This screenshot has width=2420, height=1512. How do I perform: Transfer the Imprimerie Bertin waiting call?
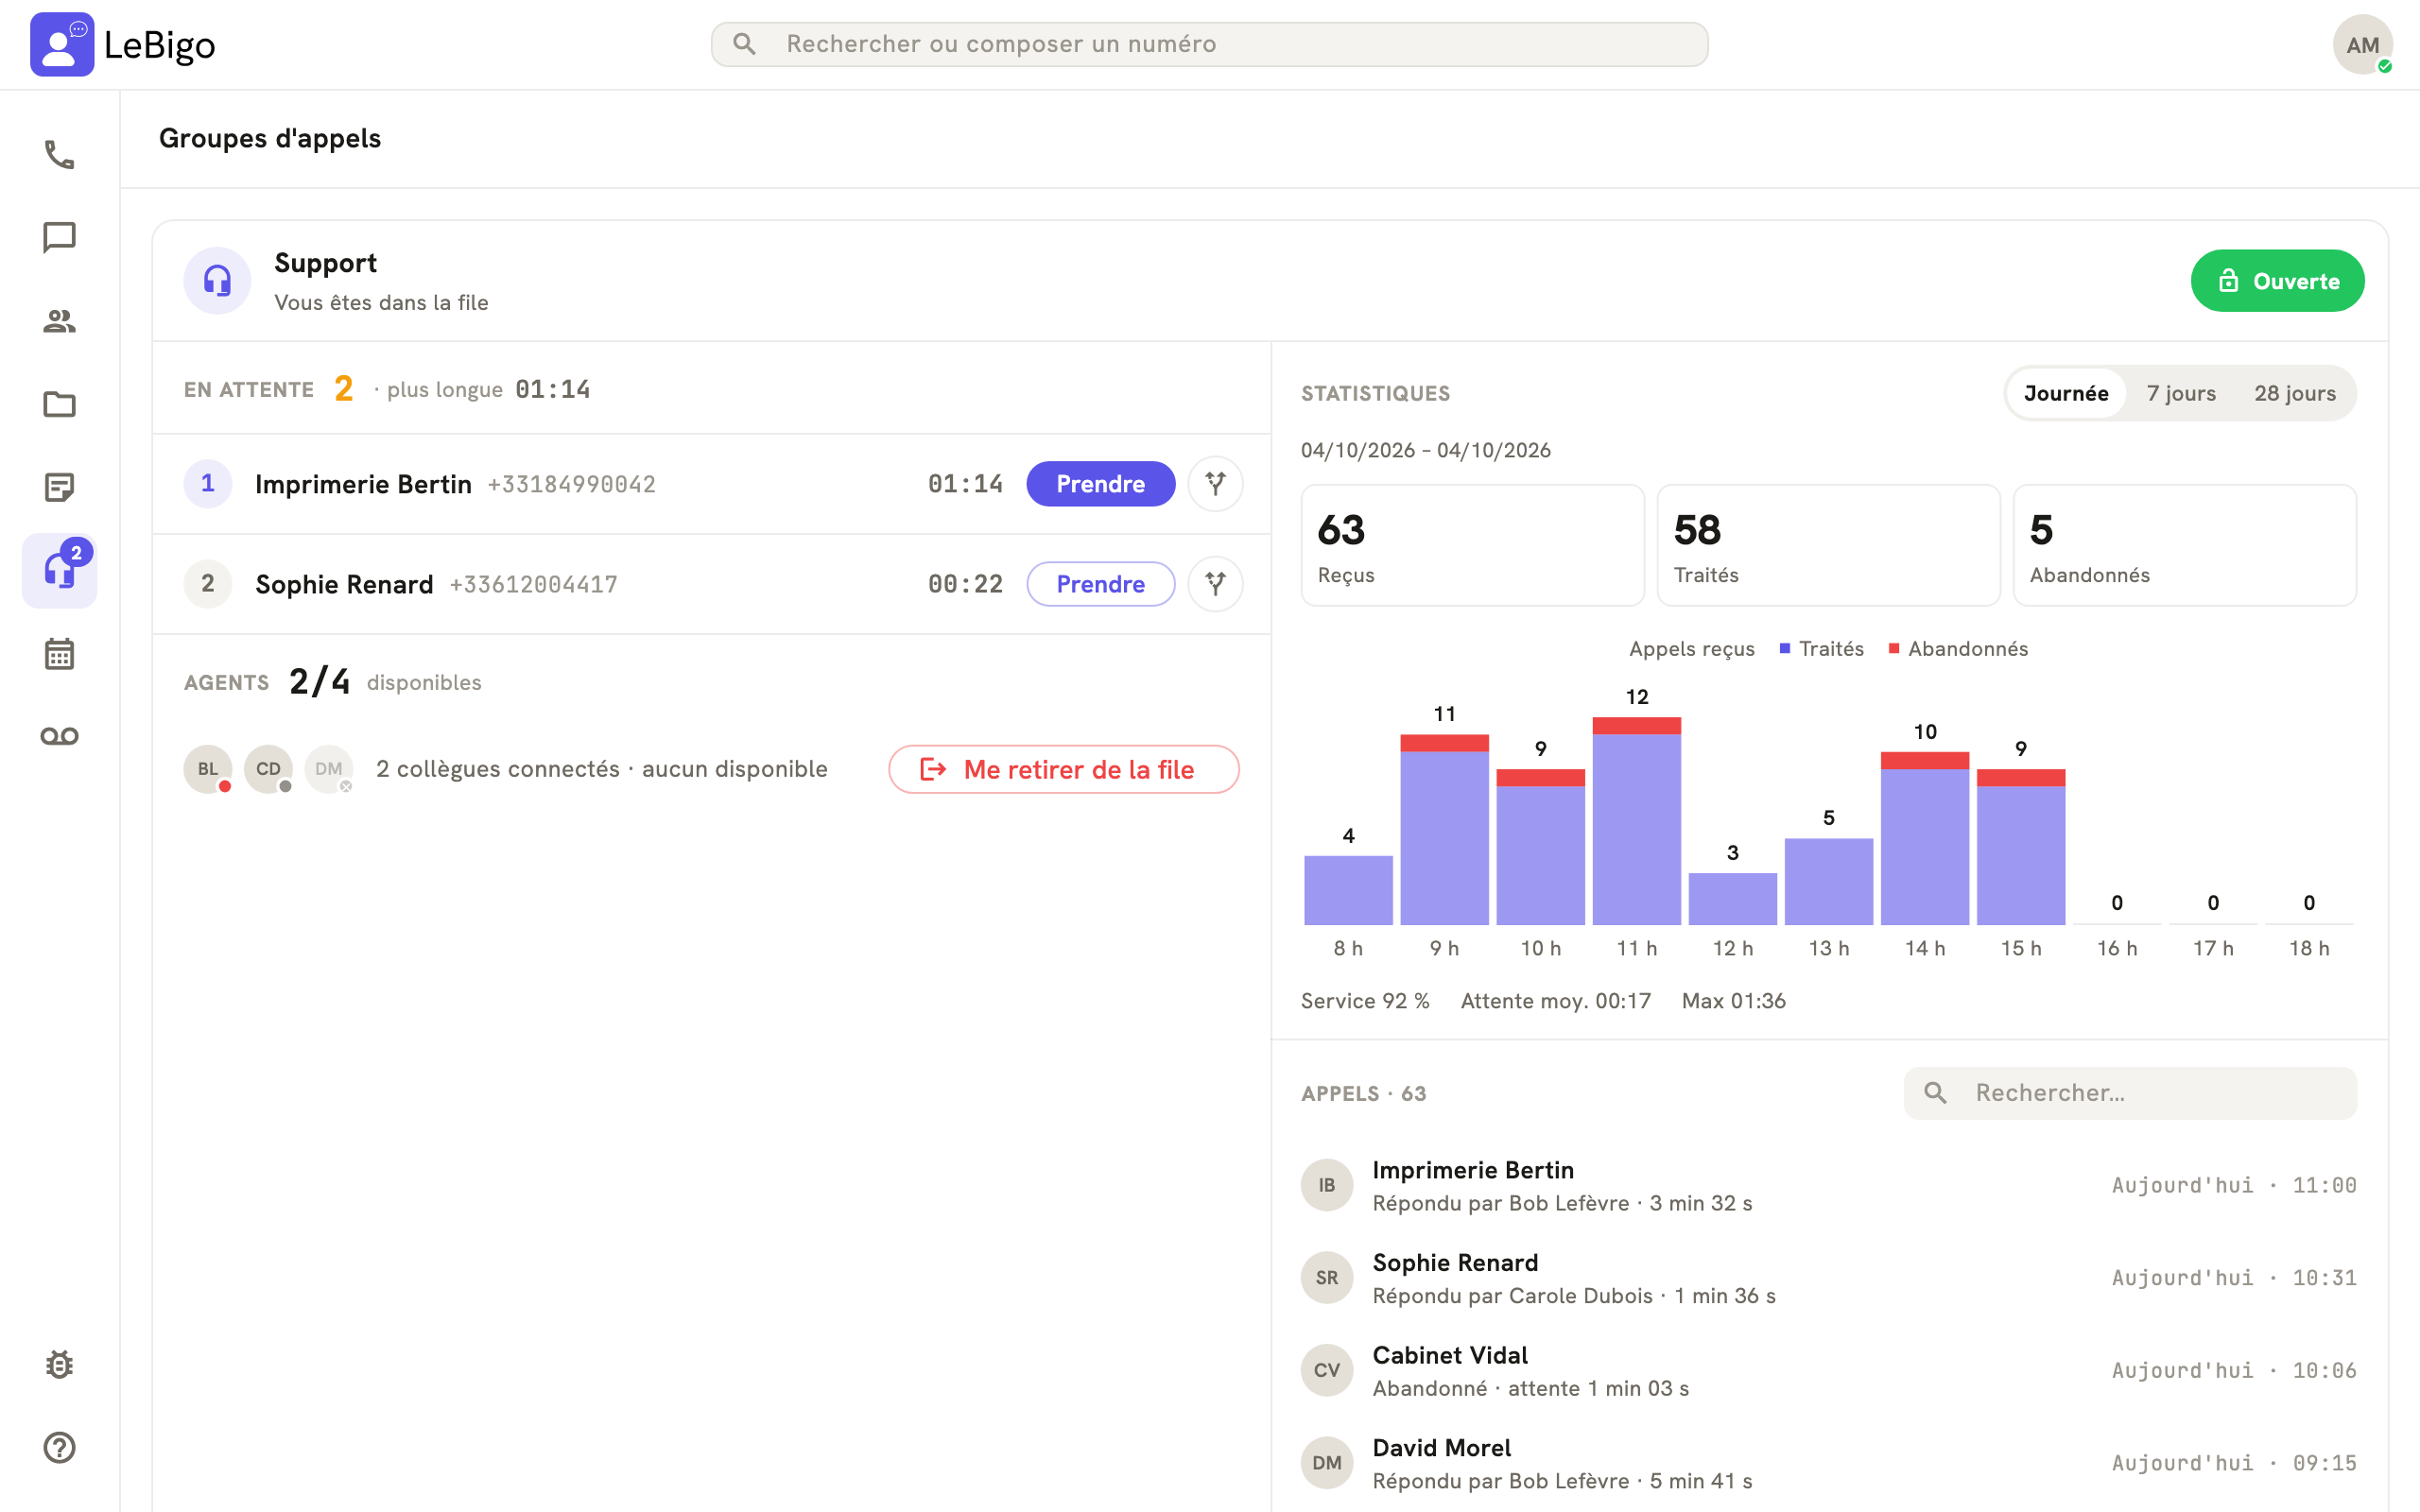tap(1215, 484)
